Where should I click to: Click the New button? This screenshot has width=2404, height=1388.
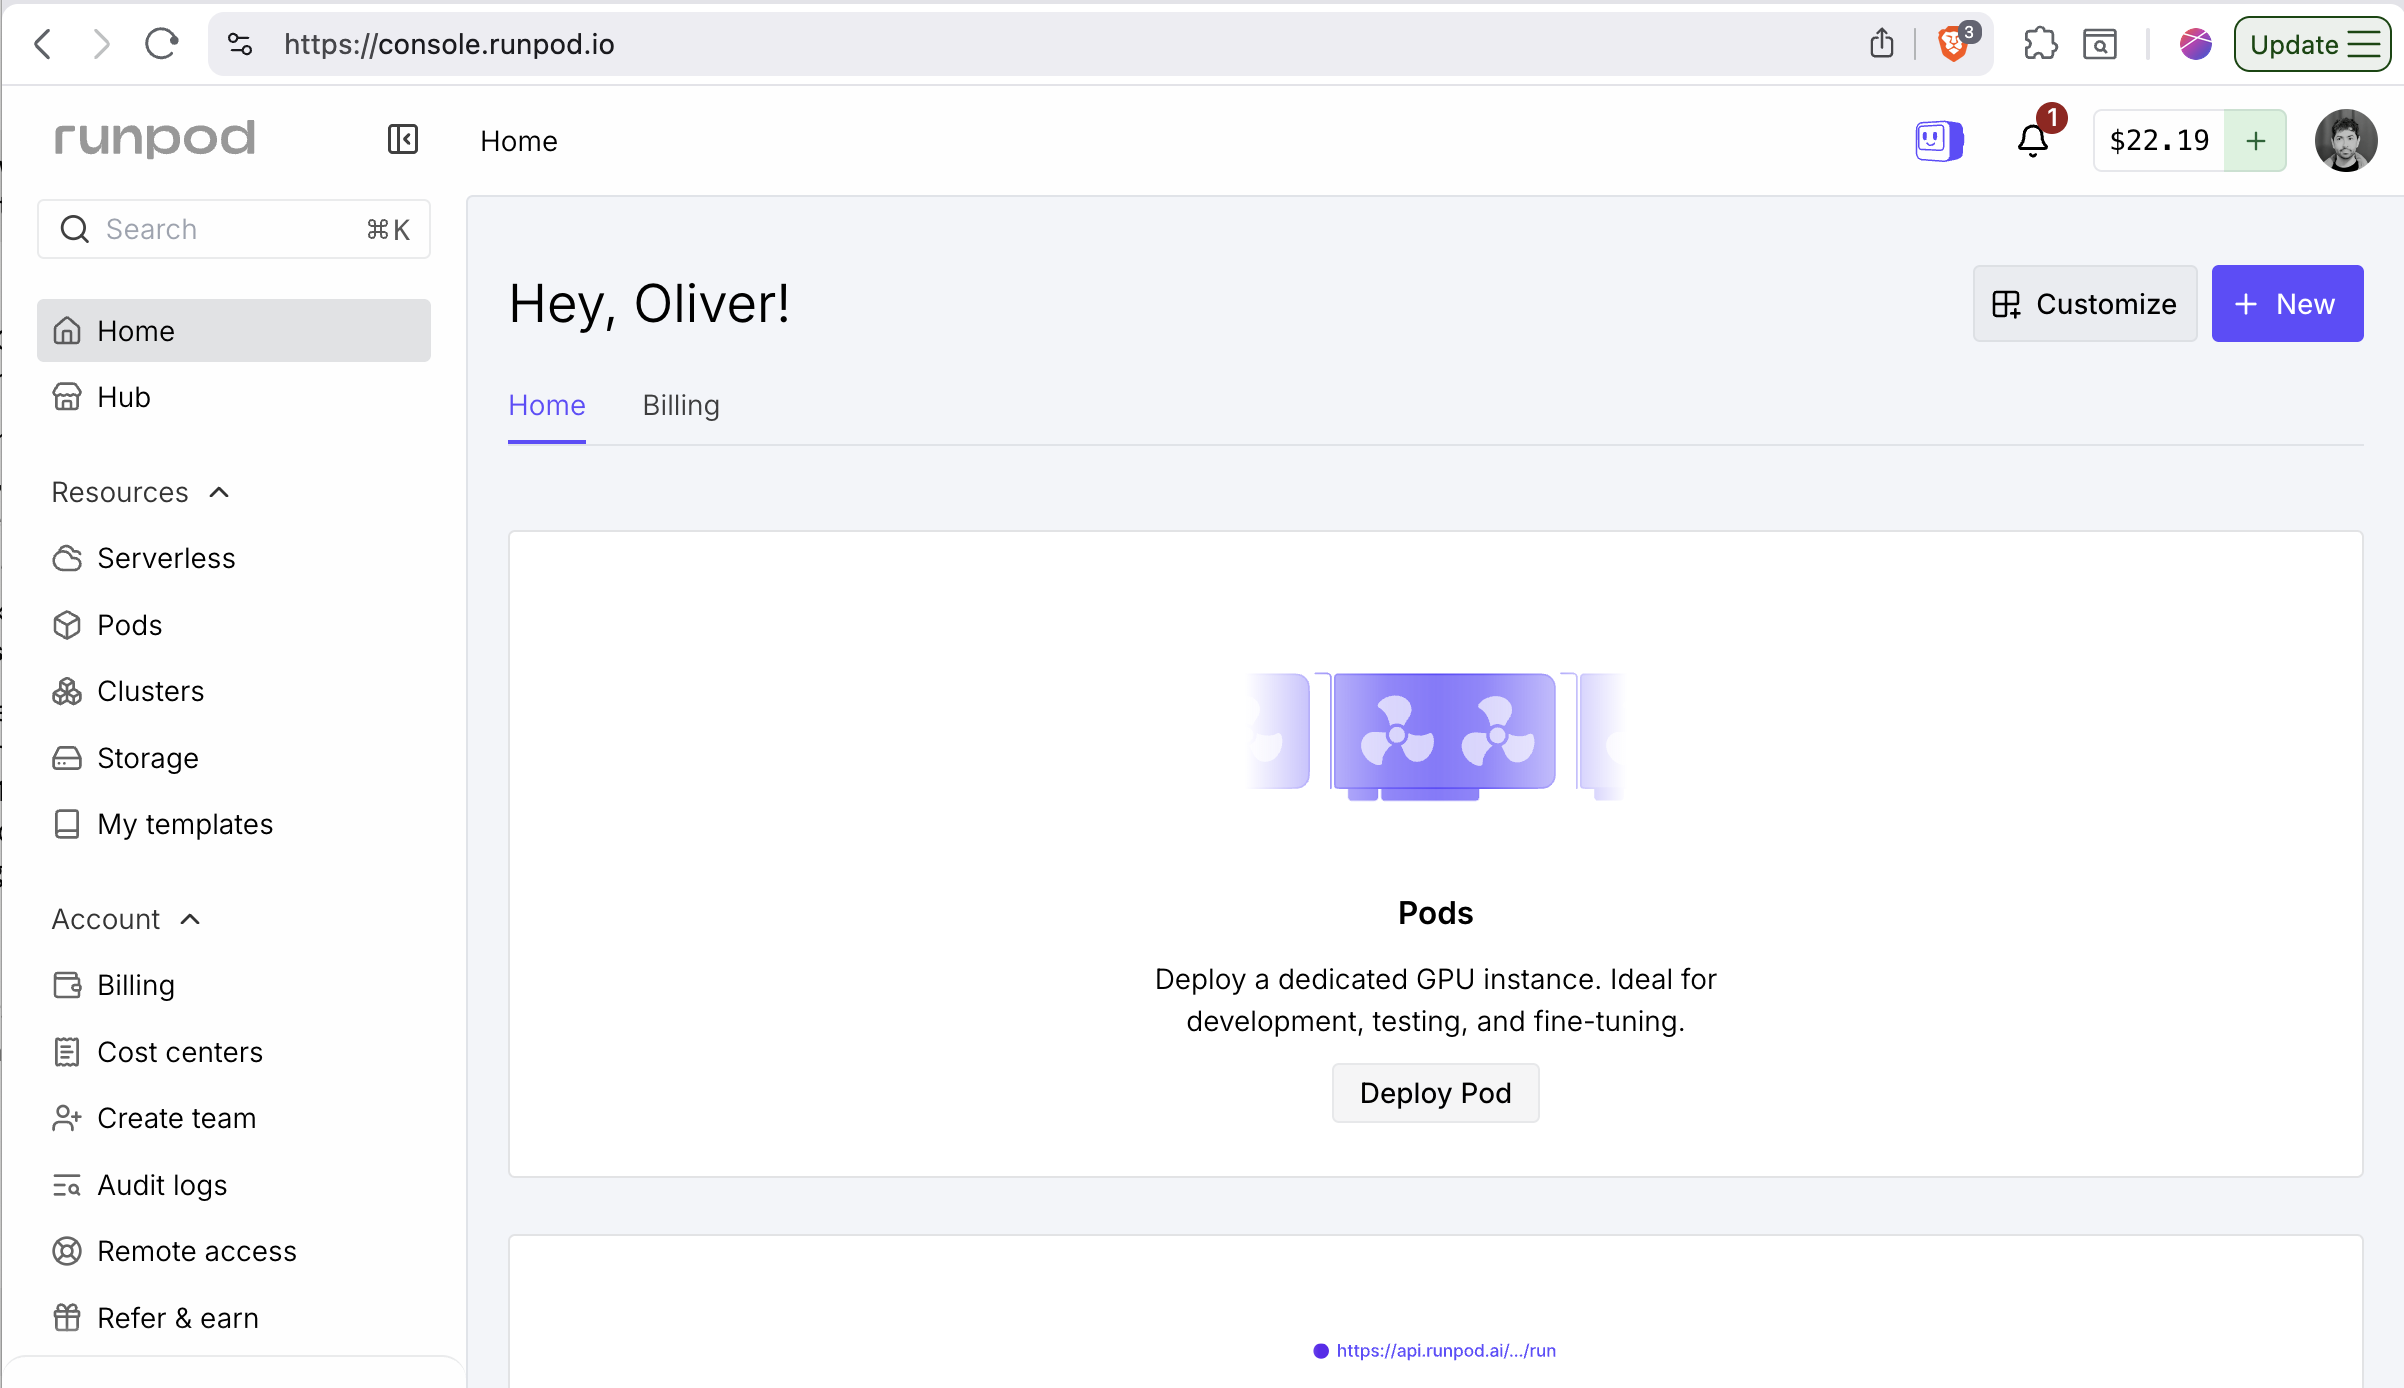point(2287,304)
